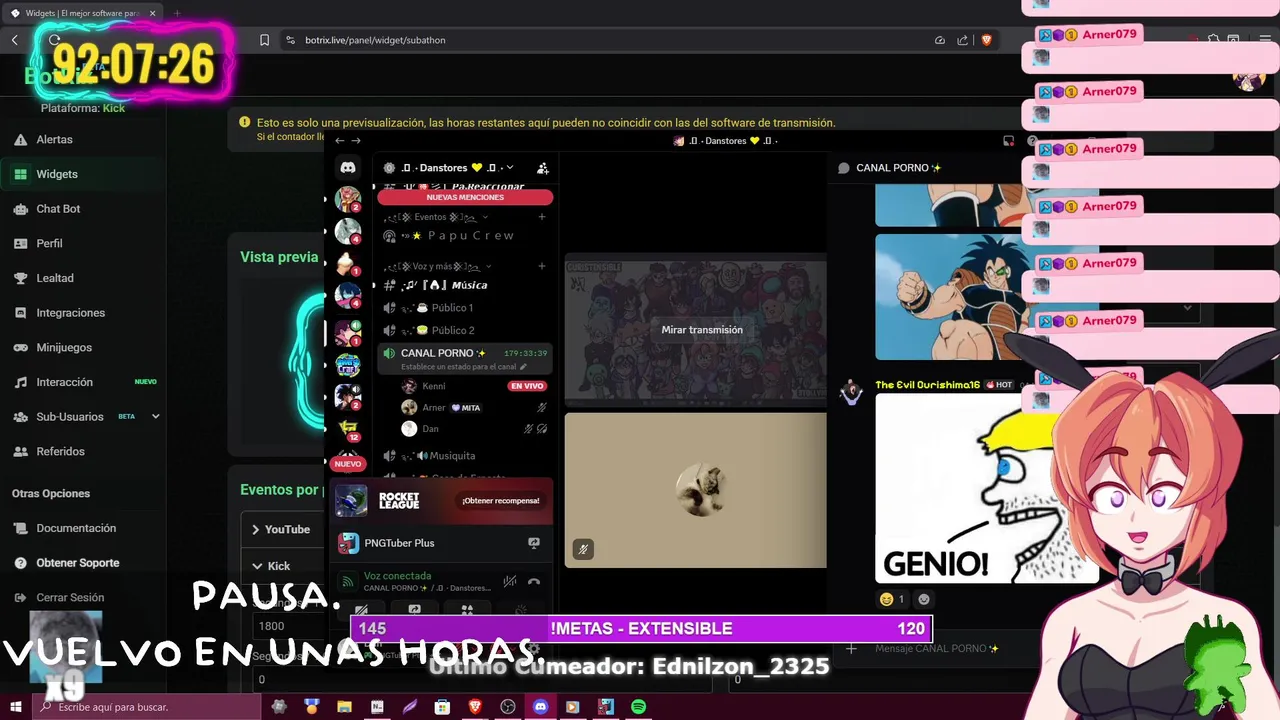The height and width of the screenshot is (720, 1280).
Task: Open OBS Studio from the taskbar
Action: point(508,707)
